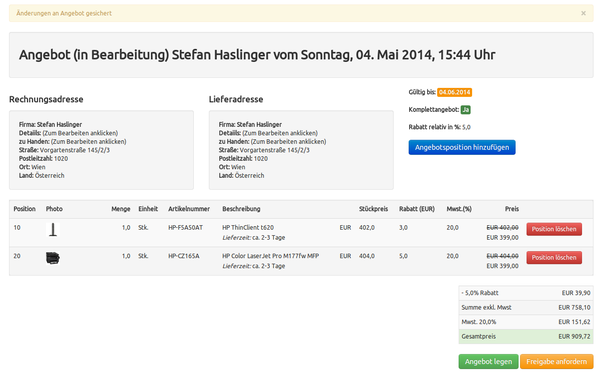The image size is (609, 383).
Task: Click Rechnungsadresse street 'Vorgartenstraße 145/2/3'
Action: click(x=75, y=150)
